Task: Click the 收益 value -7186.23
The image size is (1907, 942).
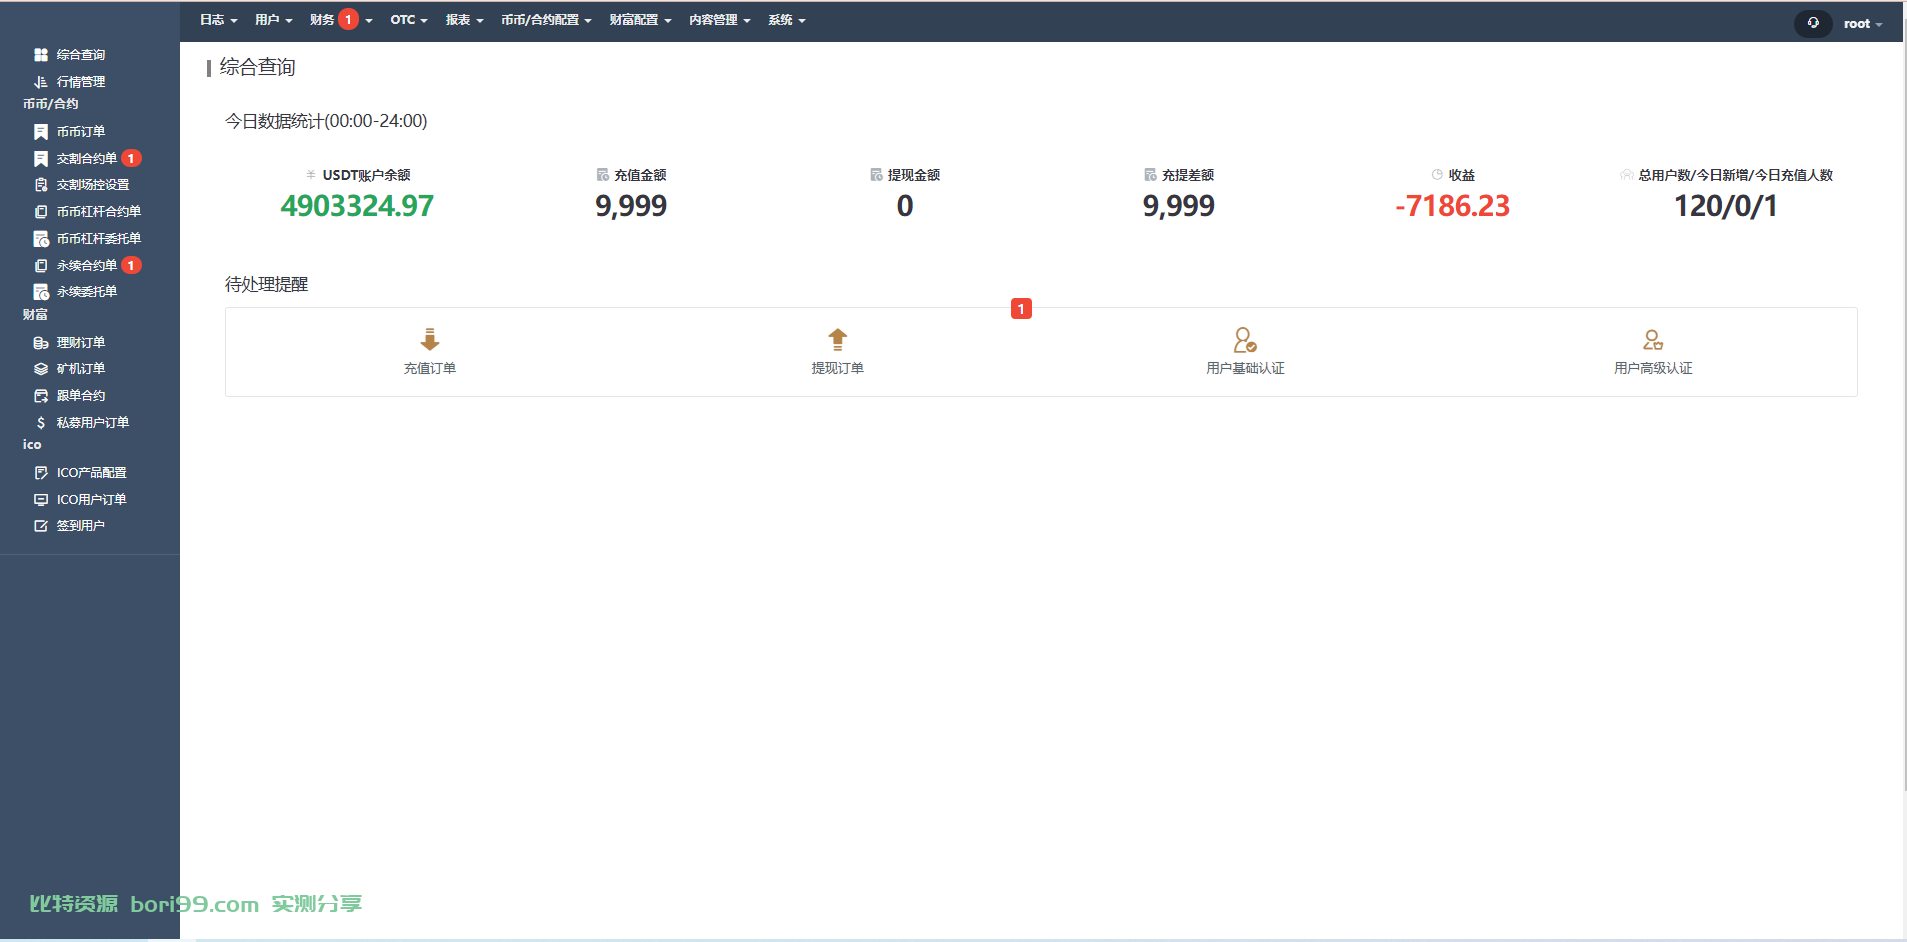Action: point(1452,206)
